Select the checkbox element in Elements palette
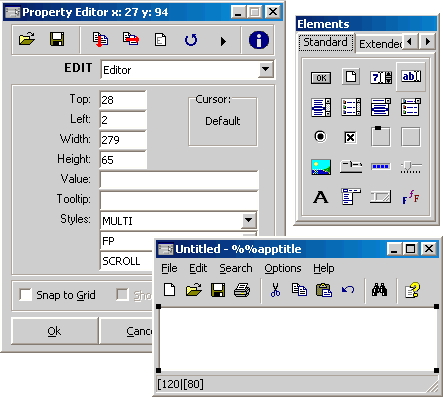The image size is (443, 397). tap(350, 137)
